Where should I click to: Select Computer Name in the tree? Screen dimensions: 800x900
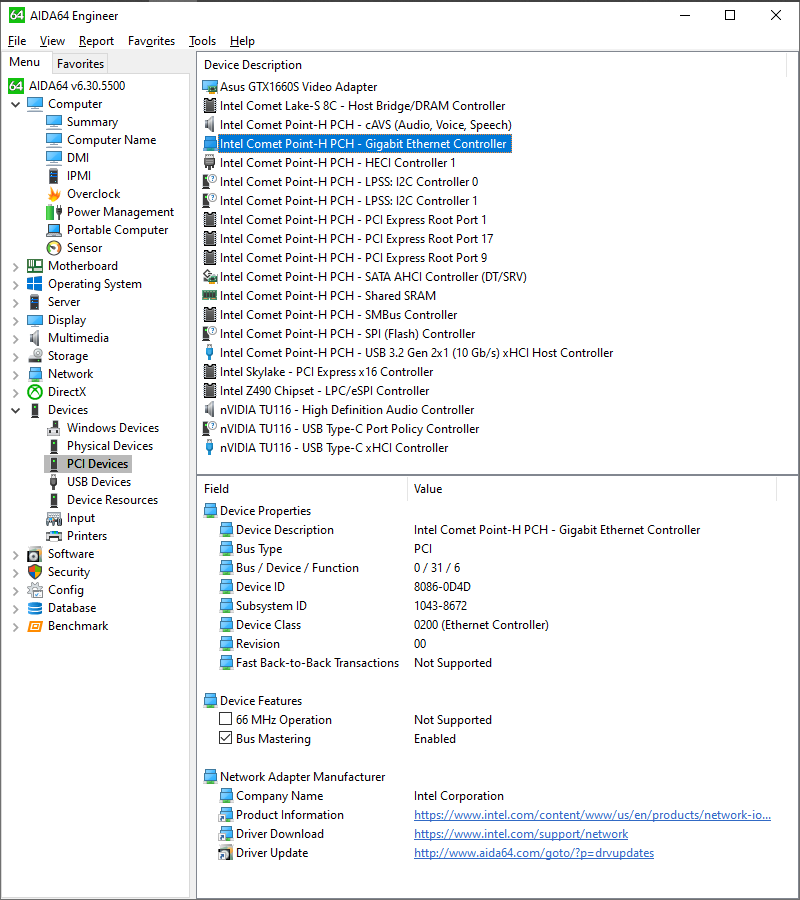[111, 140]
